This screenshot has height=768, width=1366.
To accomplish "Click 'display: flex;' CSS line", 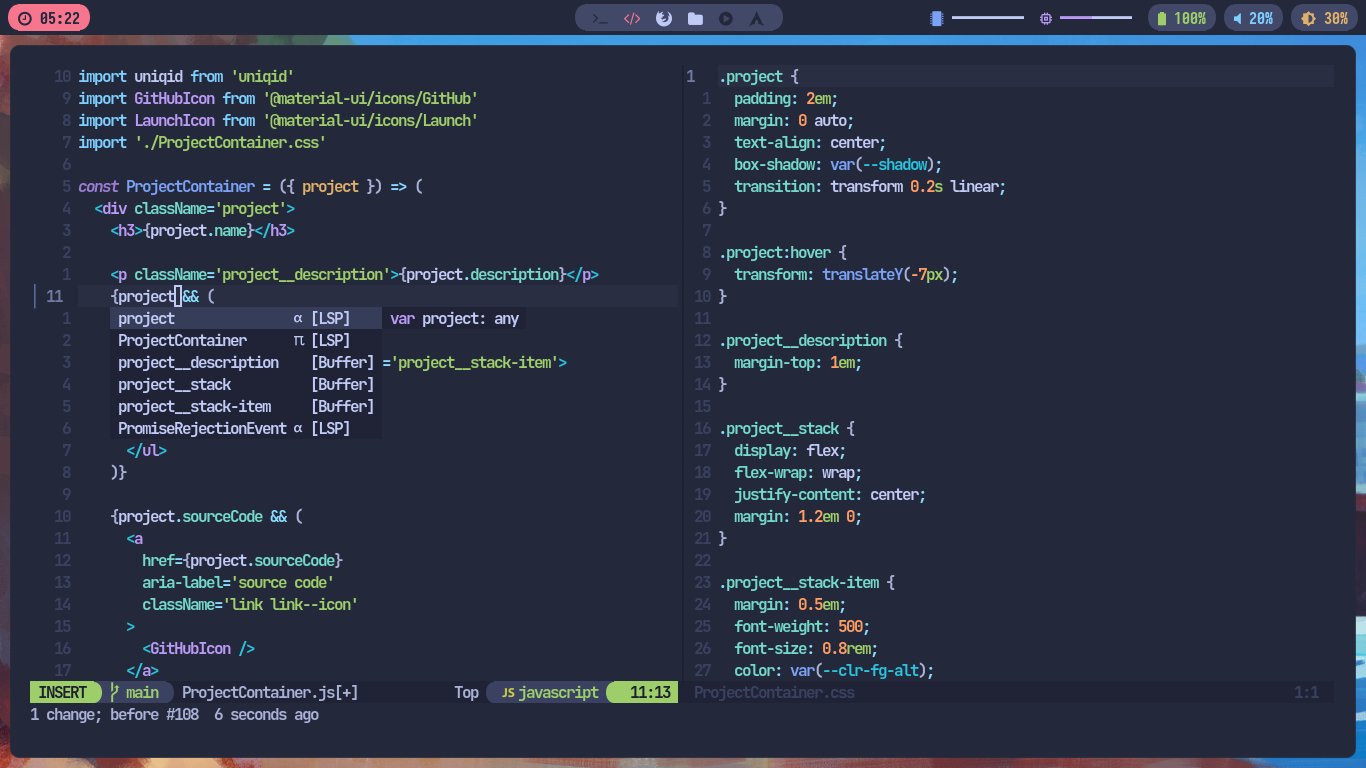I will click(x=790, y=450).
